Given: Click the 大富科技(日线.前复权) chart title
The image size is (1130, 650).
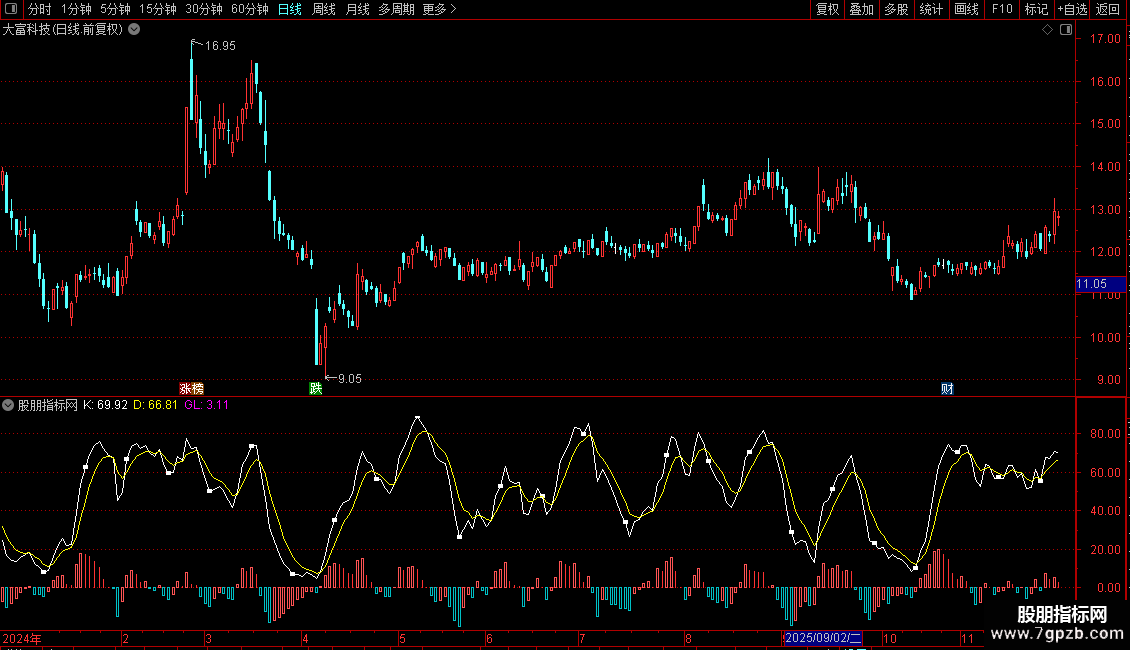Looking at the screenshot, I should point(63,30).
